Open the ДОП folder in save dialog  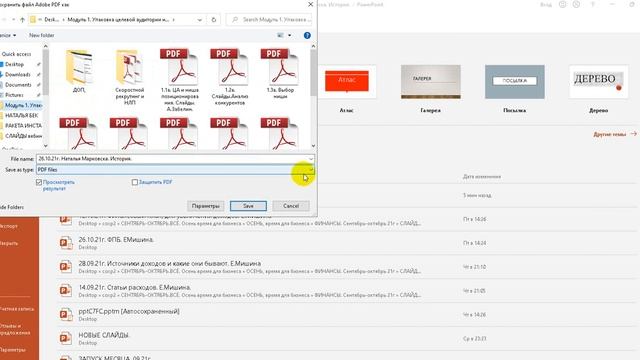pos(79,70)
